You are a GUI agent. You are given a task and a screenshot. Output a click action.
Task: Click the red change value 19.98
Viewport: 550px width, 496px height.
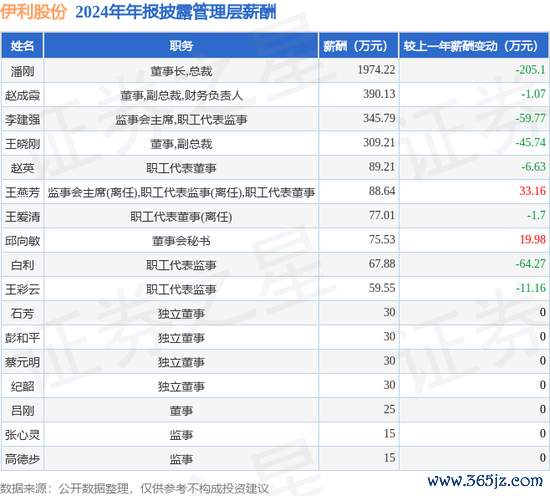tap(532, 239)
